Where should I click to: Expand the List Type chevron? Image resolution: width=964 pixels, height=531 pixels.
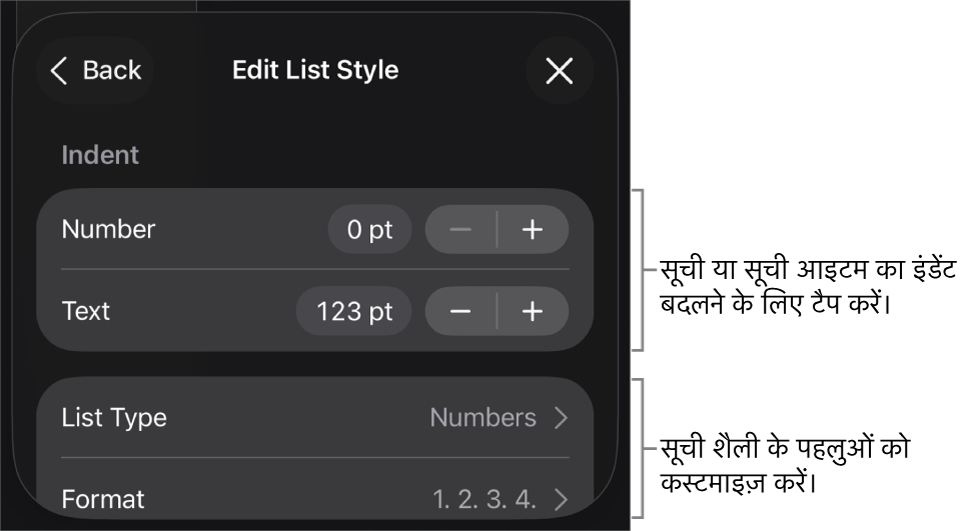(x=561, y=417)
